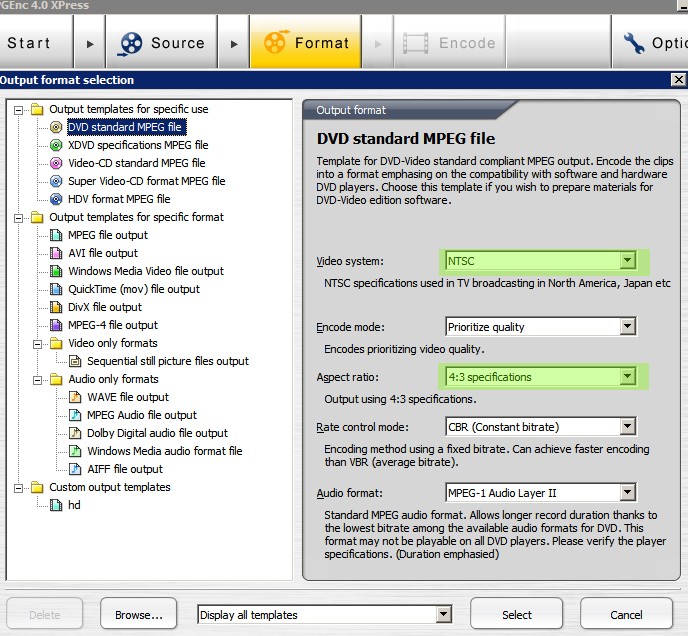Open the Display all templates dropdown
The width and height of the screenshot is (688, 636).
444,614
